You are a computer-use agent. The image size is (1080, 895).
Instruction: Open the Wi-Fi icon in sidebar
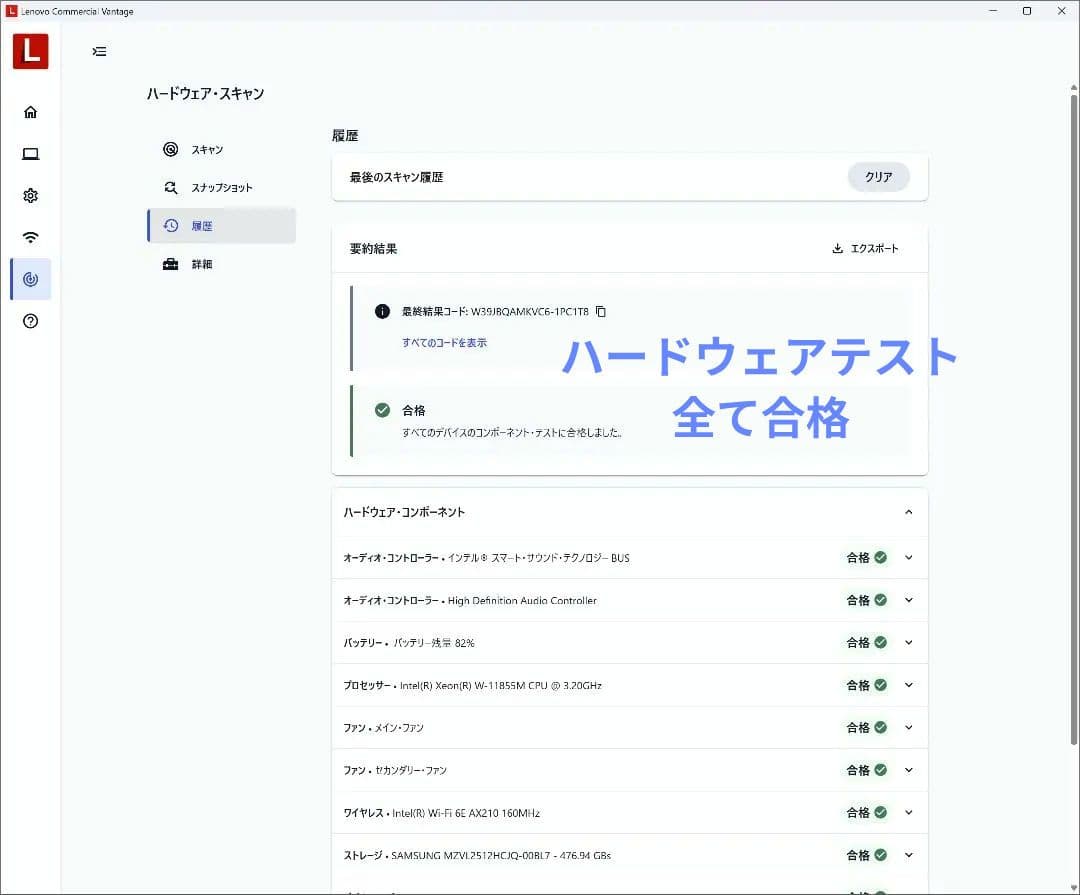tap(30, 238)
